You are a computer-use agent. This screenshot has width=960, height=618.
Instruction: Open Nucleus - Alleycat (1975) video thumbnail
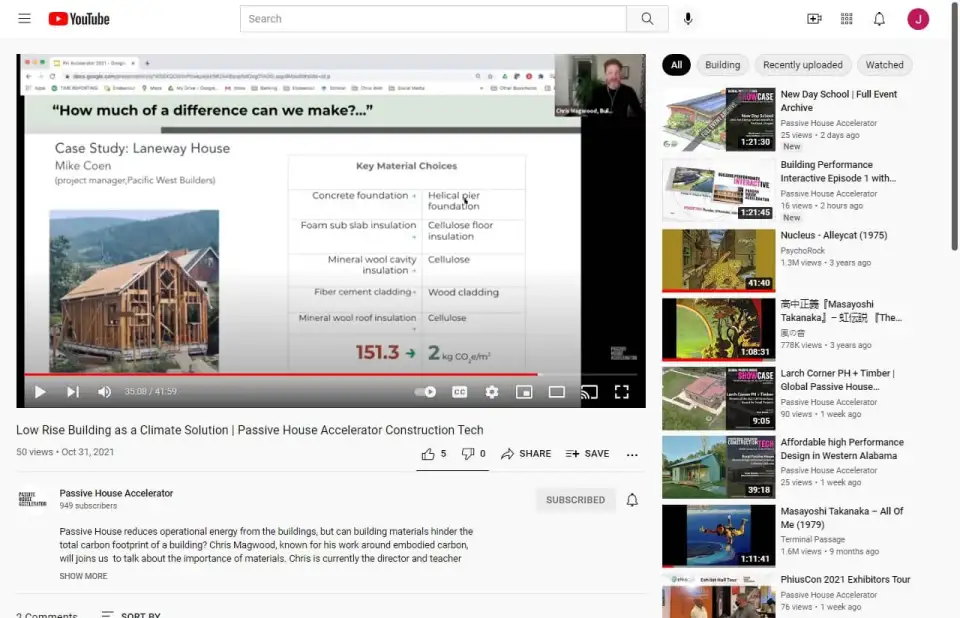coord(718,260)
